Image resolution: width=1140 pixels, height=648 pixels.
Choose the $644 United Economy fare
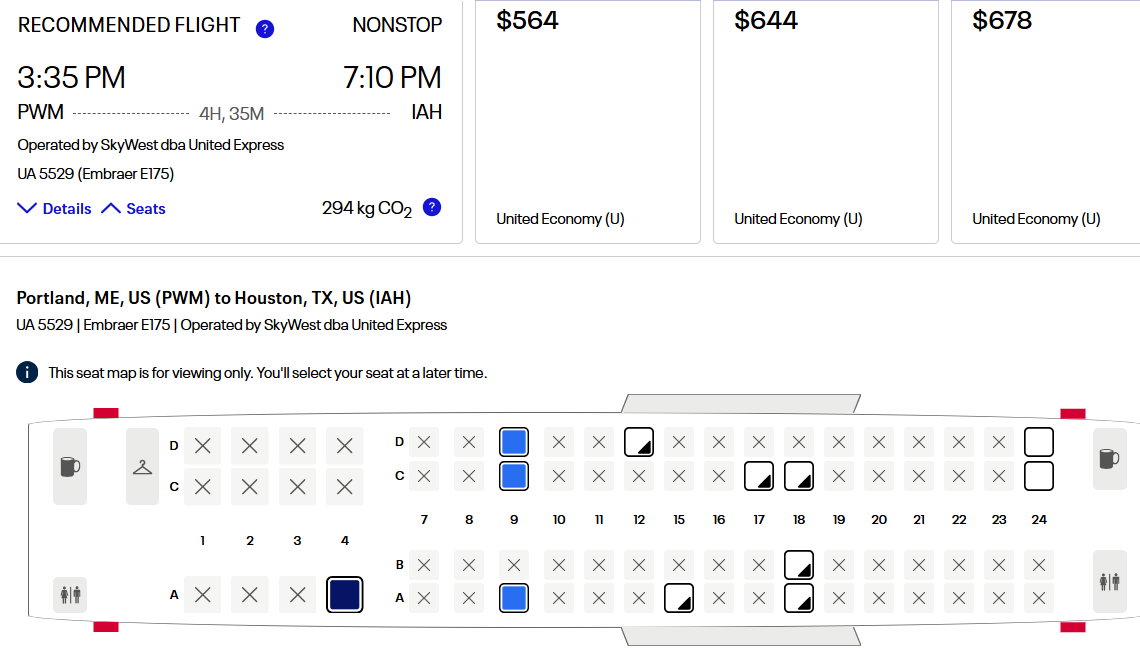point(825,121)
